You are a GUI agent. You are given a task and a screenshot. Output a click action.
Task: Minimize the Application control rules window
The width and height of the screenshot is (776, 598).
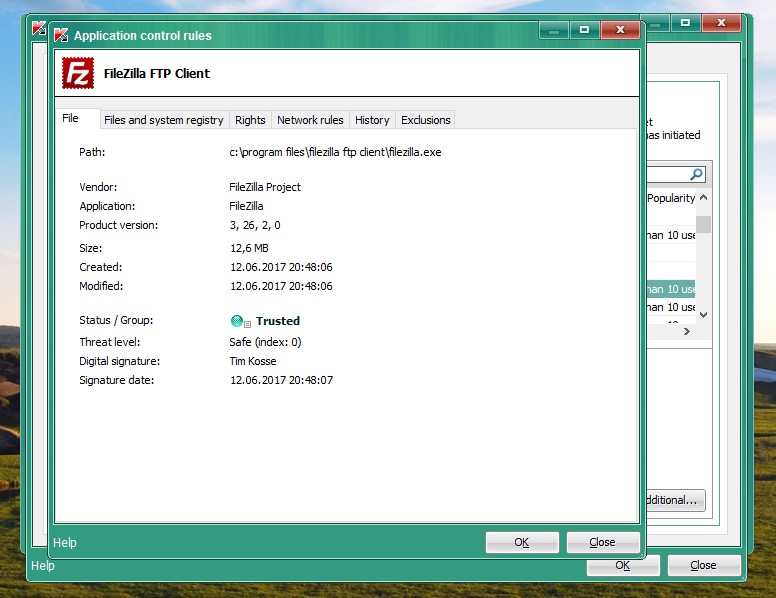[x=554, y=30]
